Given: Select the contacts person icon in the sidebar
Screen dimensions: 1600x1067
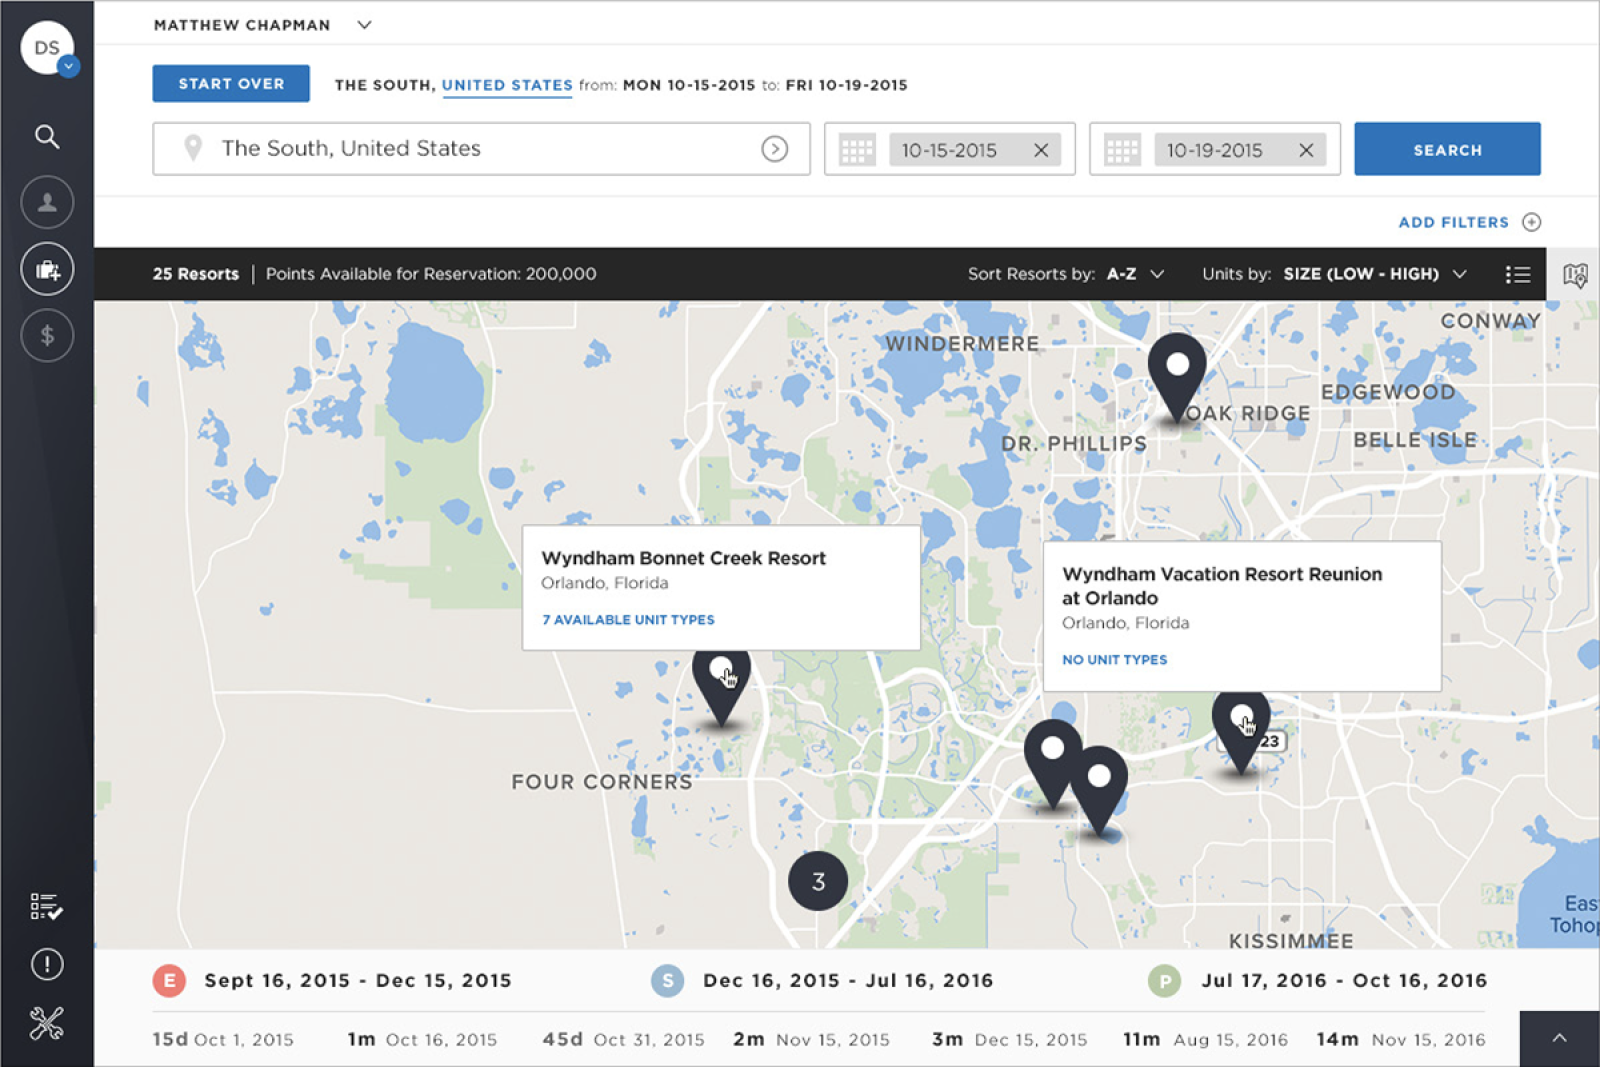Looking at the screenshot, I should click(46, 202).
